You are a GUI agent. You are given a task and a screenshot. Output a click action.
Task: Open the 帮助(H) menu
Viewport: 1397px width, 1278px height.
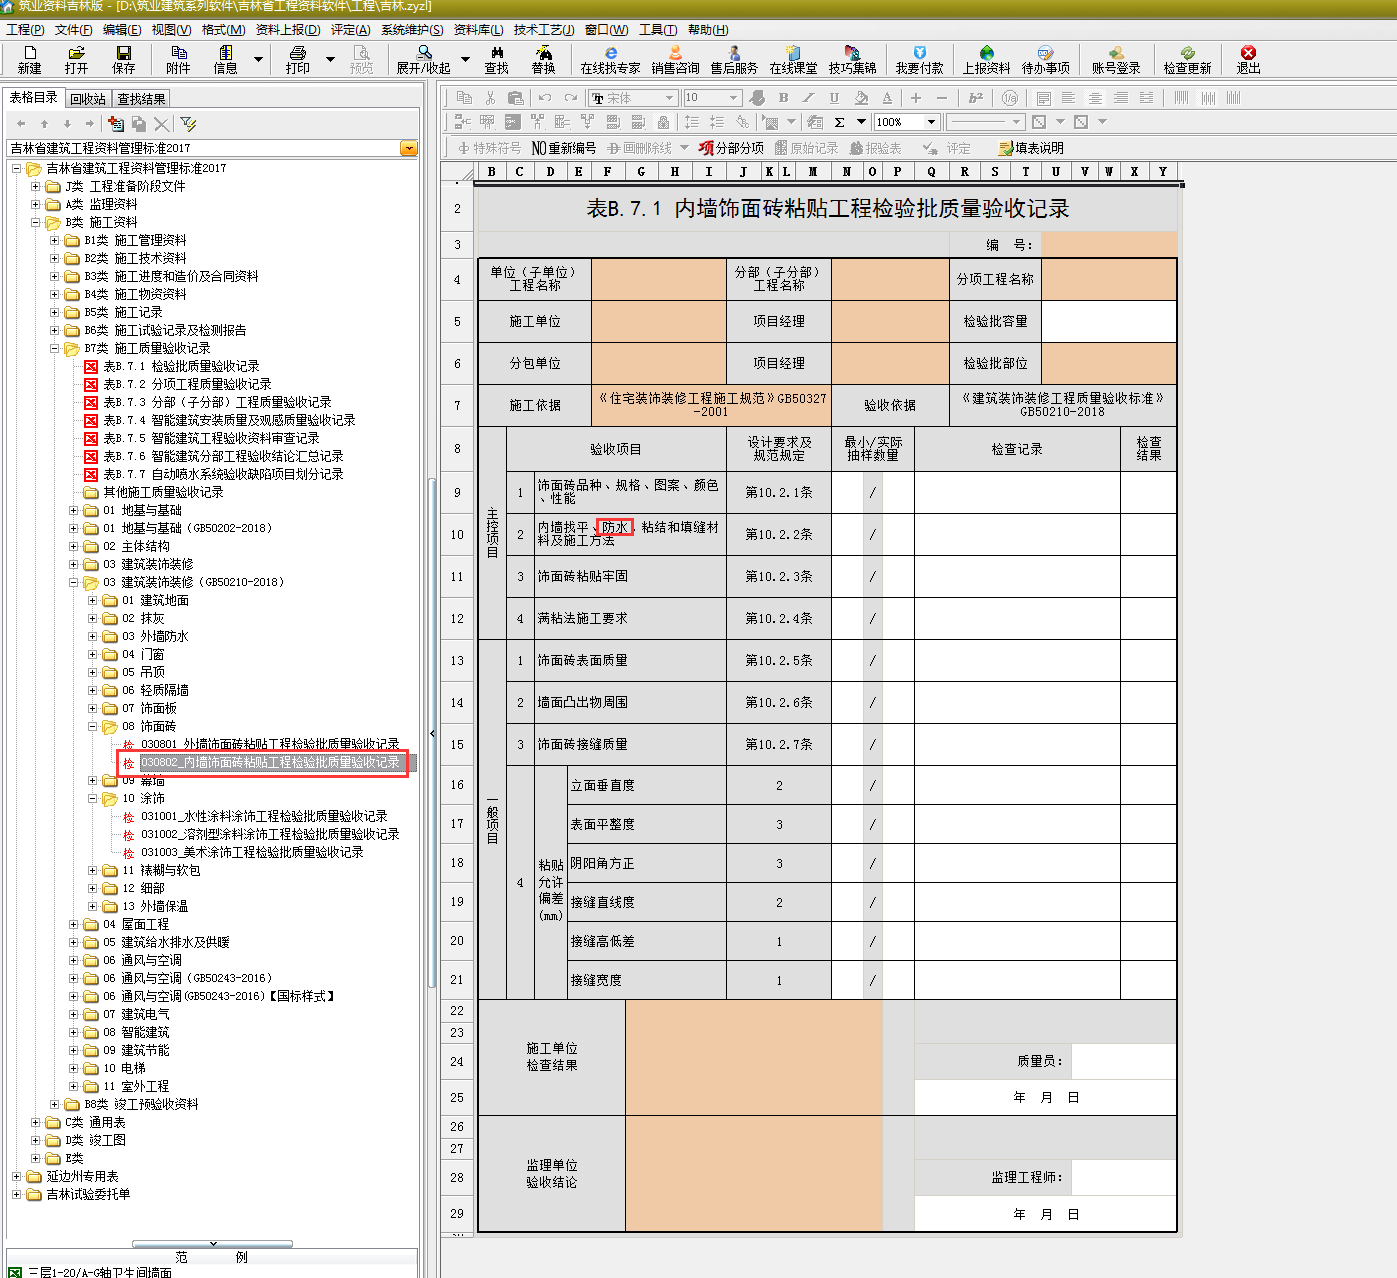pos(708,30)
